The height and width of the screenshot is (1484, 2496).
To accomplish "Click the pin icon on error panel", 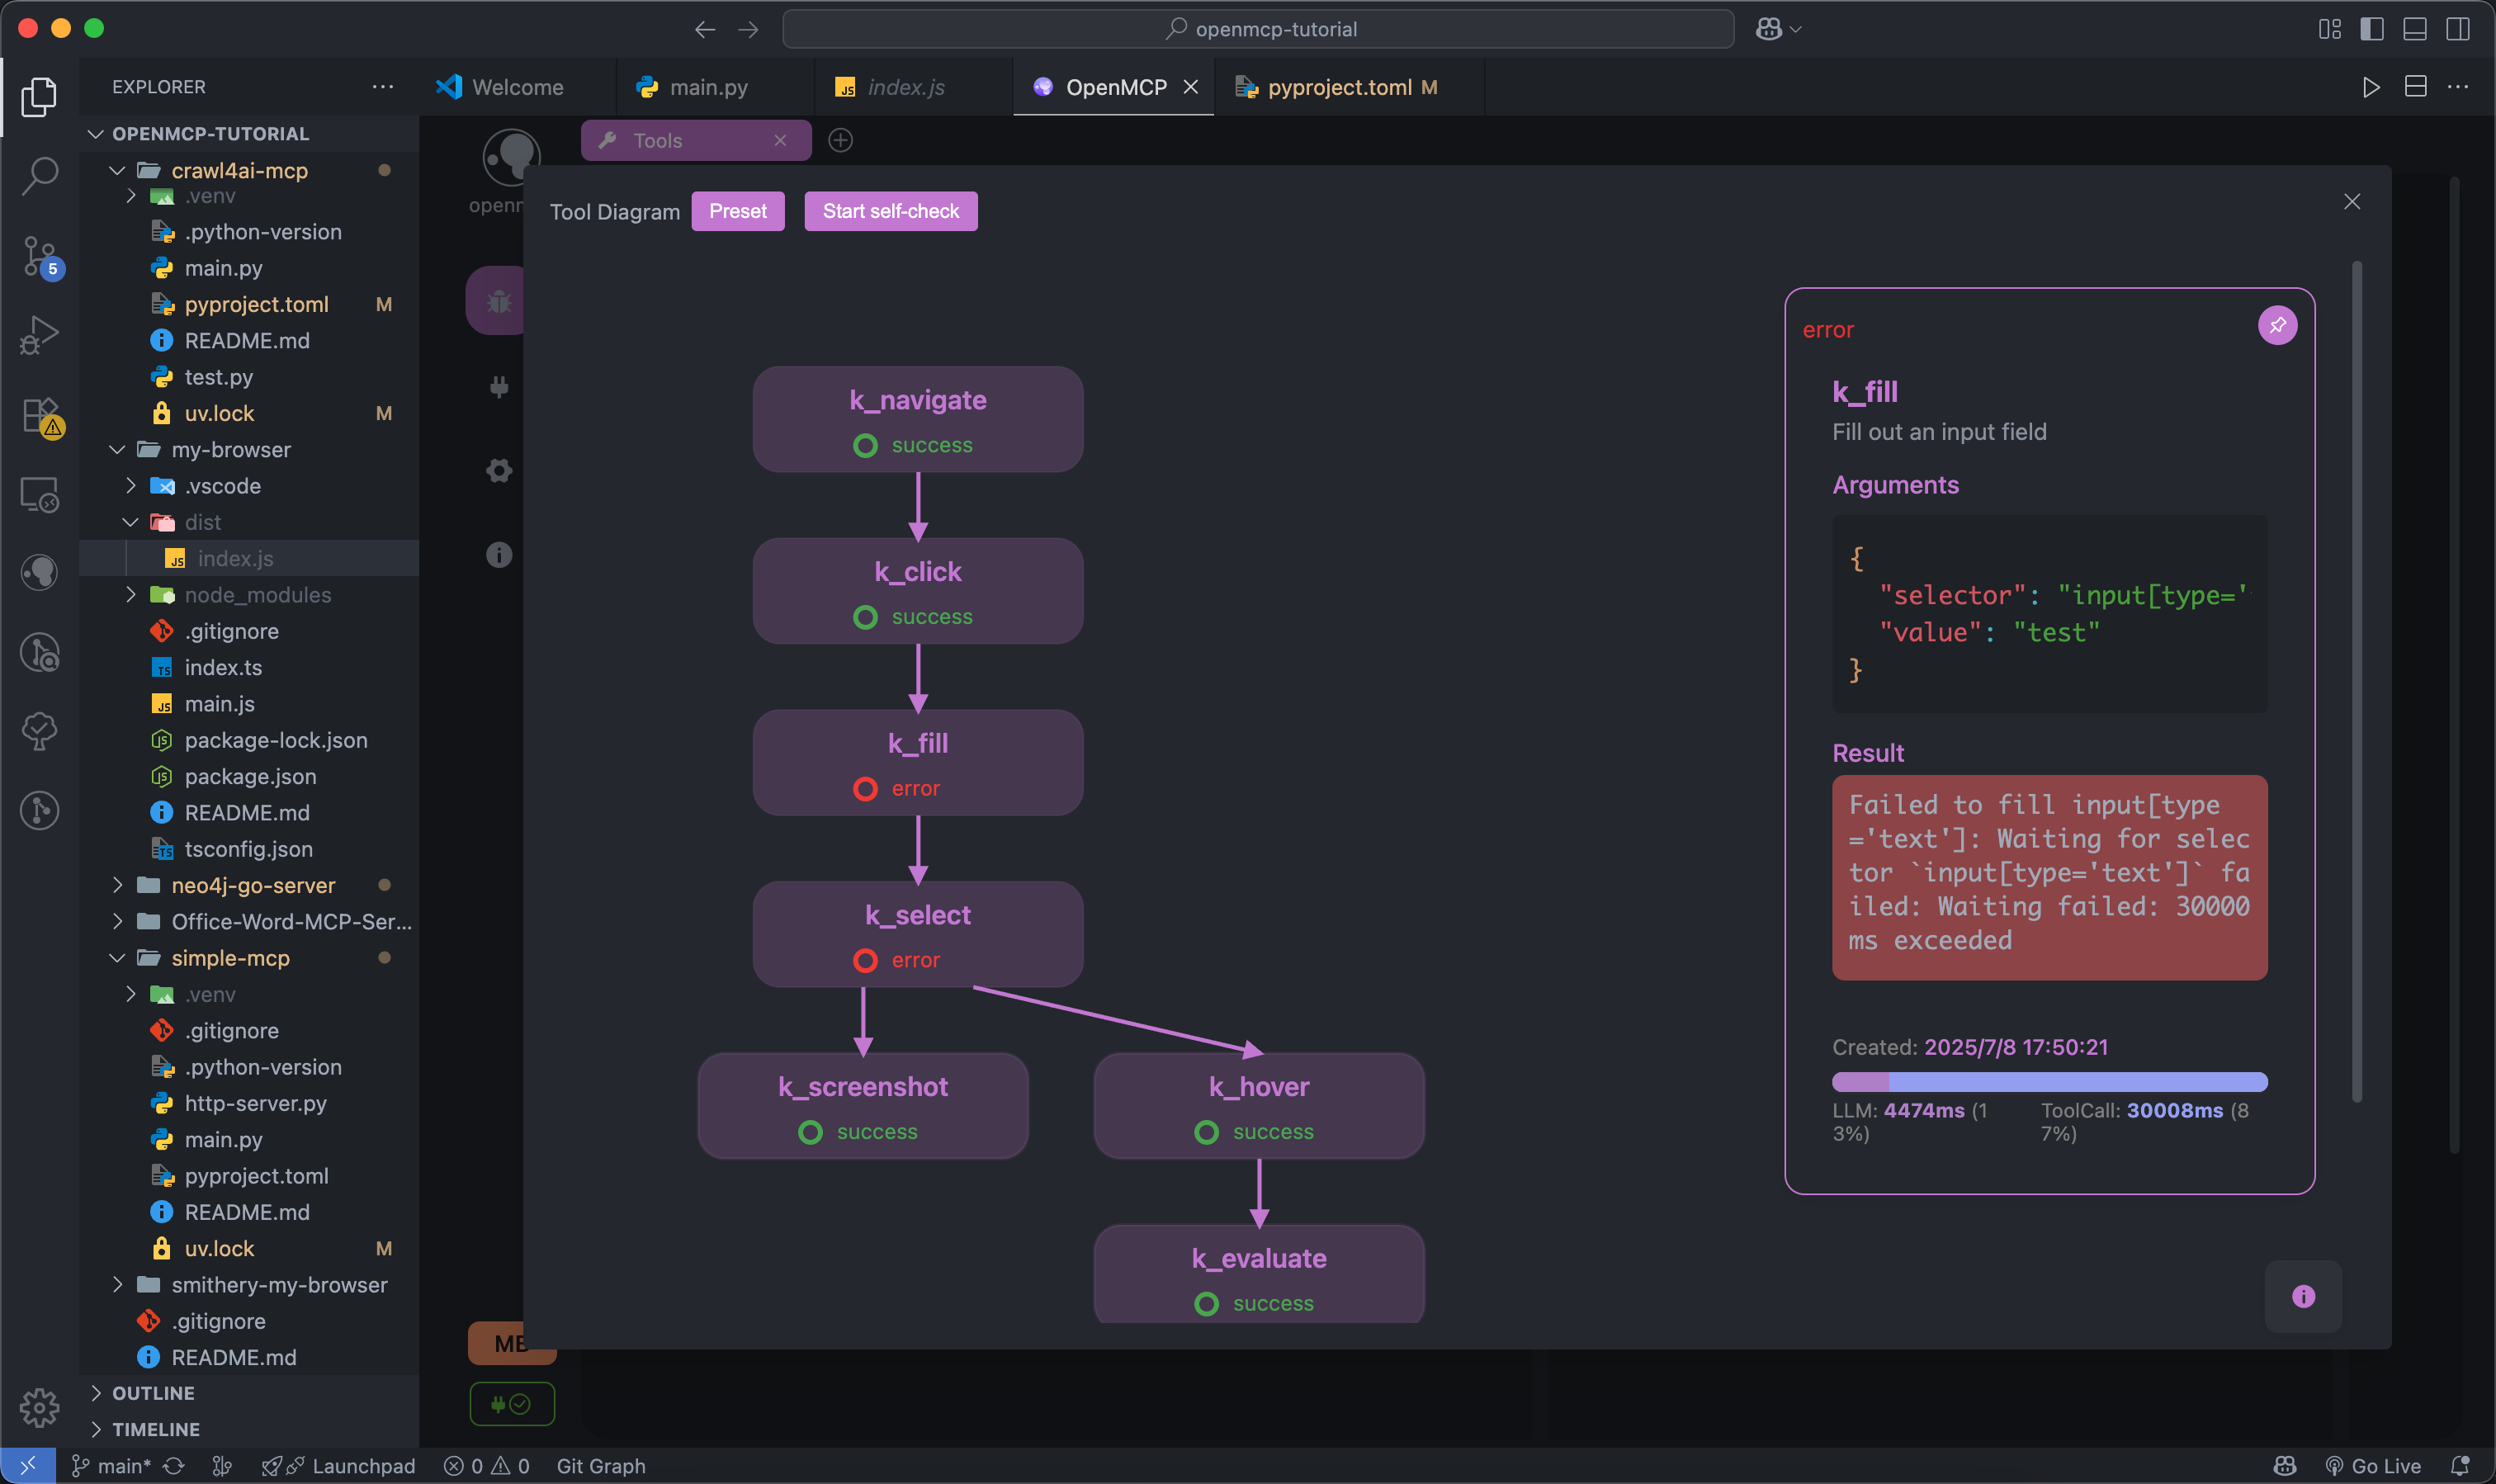I will [x=2277, y=325].
